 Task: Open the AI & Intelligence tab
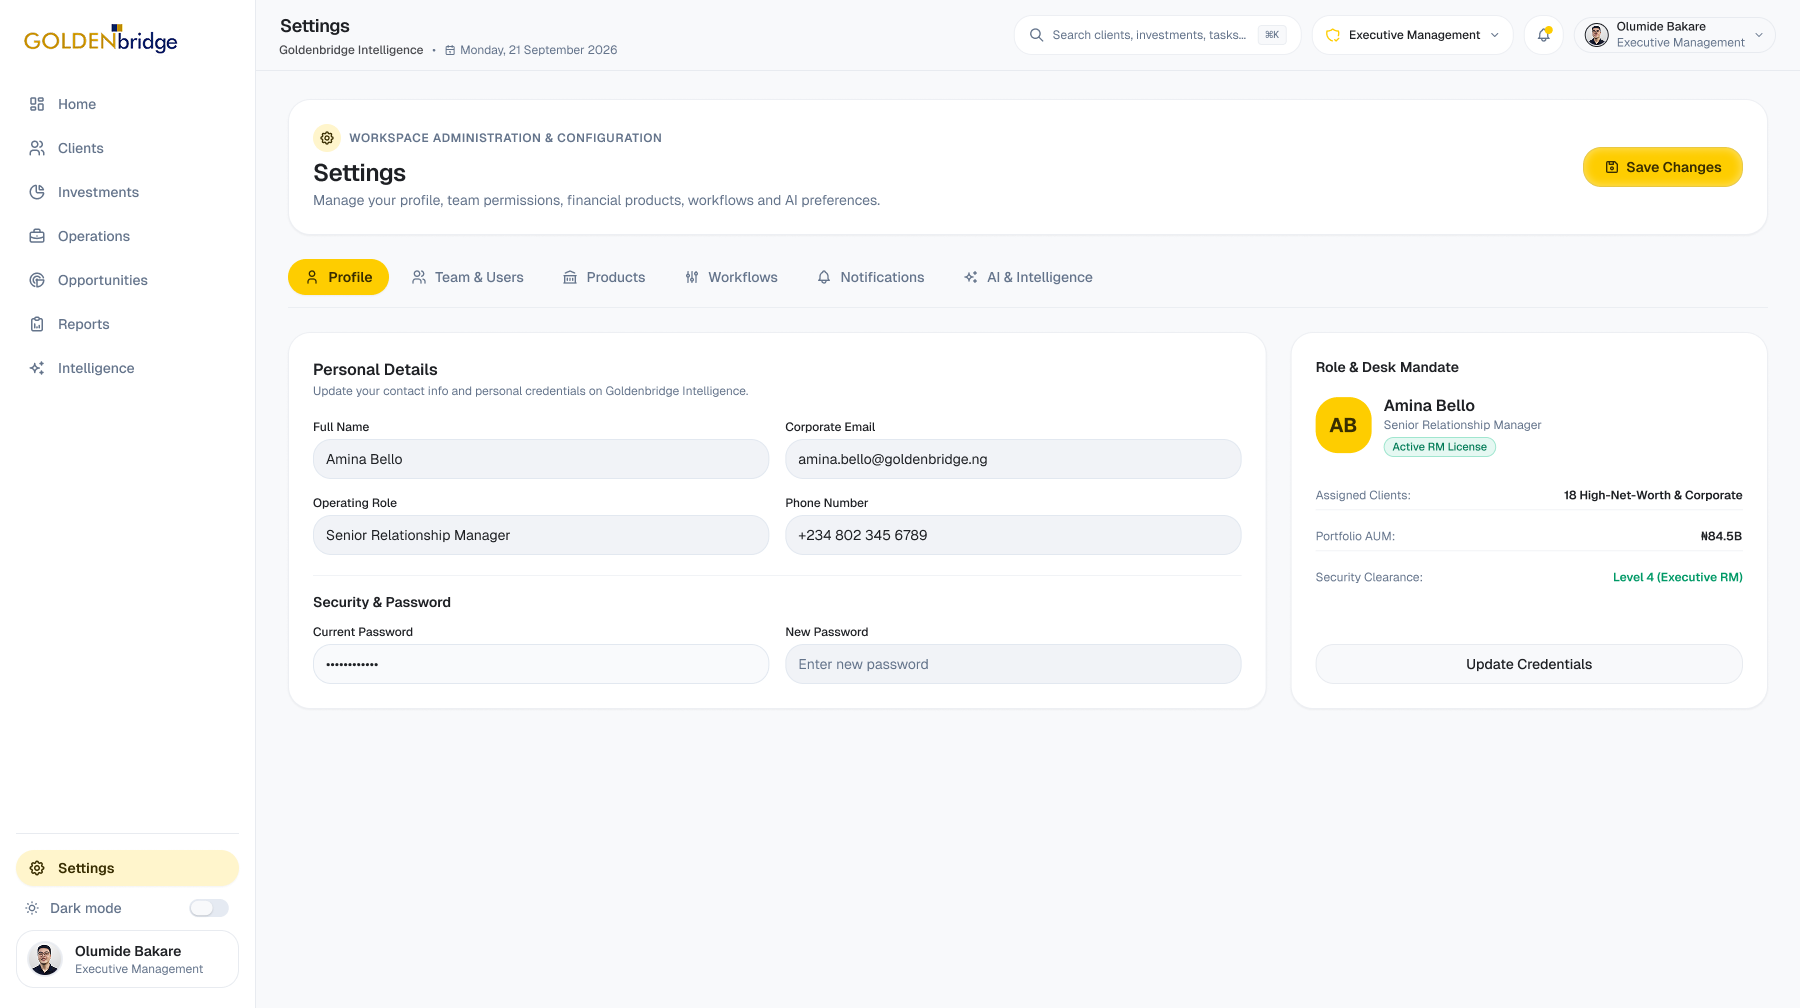tap(1028, 277)
